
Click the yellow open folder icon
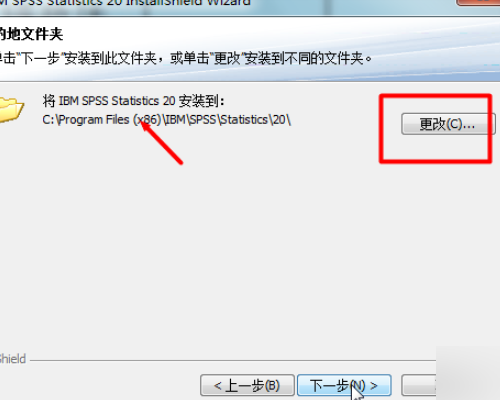coord(11,109)
